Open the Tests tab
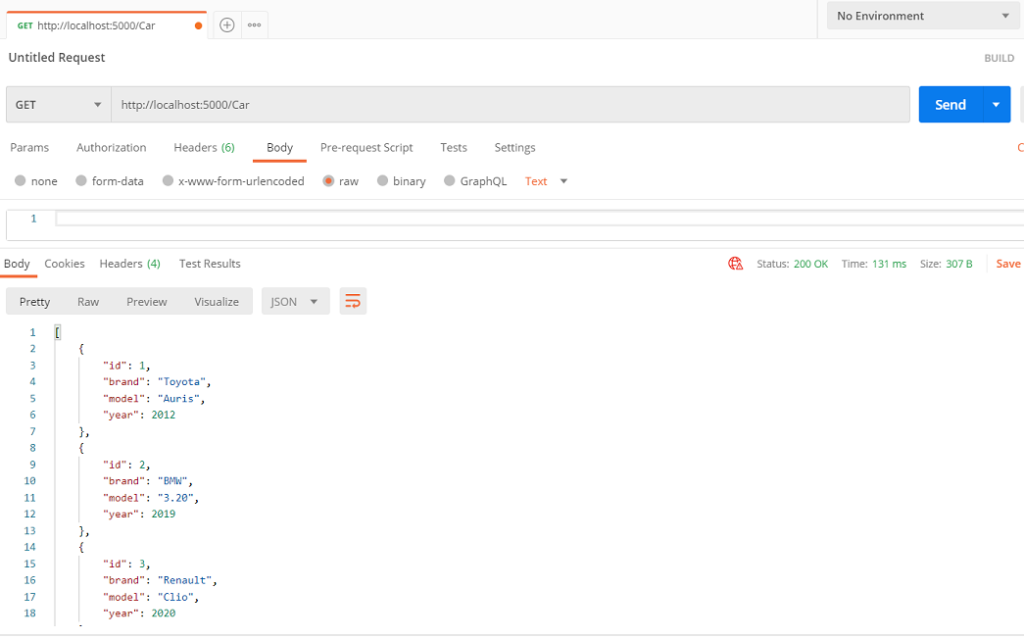The height and width of the screenshot is (638, 1024). click(x=453, y=148)
